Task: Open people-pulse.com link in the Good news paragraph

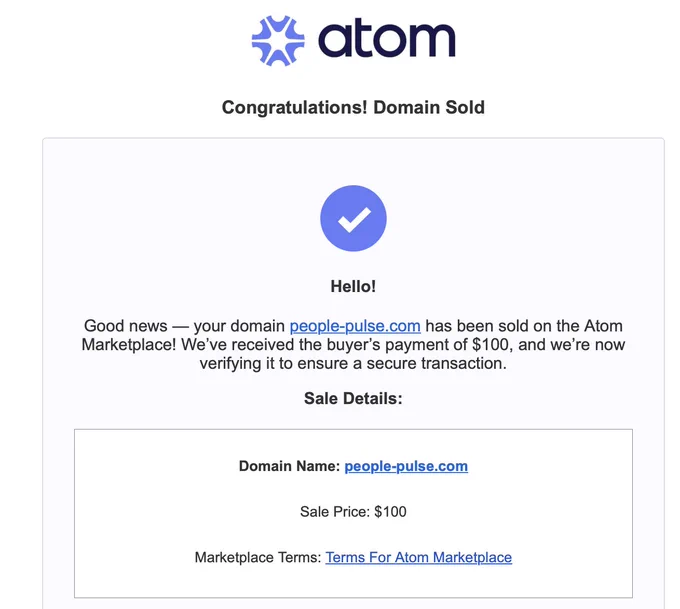Action: (355, 326)
